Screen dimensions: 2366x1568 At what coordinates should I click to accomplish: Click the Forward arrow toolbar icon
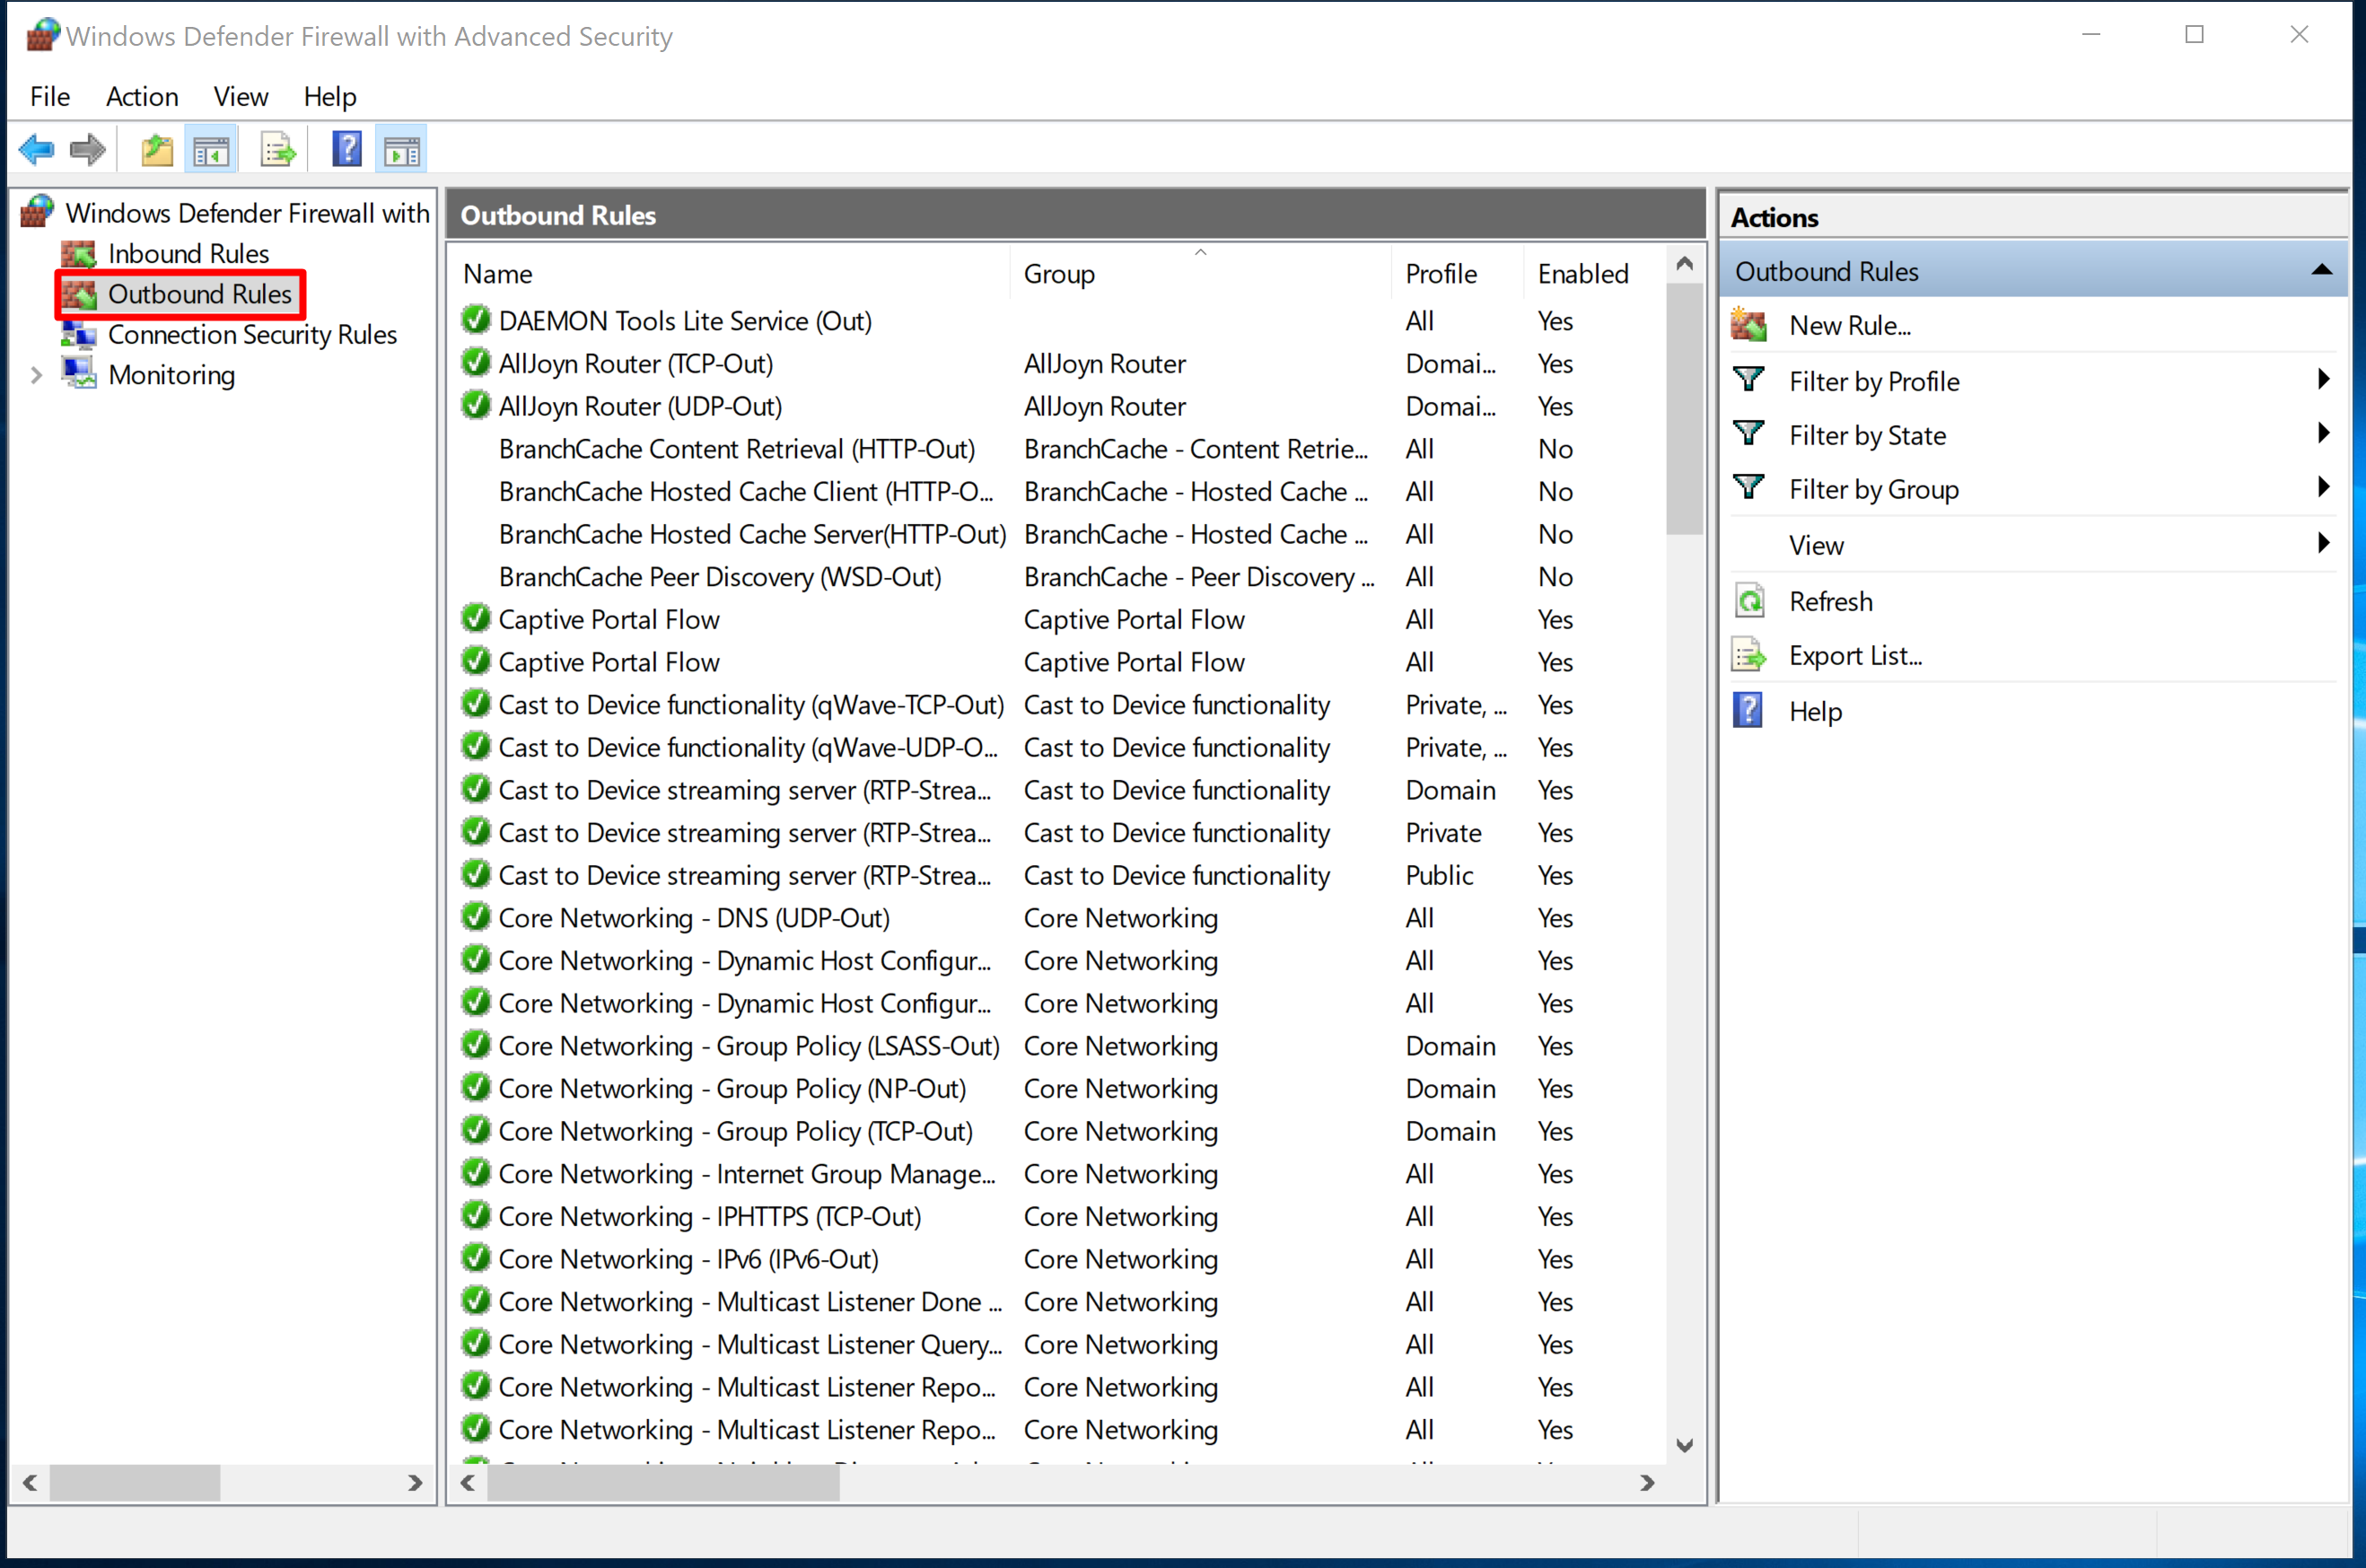point(88,150)
